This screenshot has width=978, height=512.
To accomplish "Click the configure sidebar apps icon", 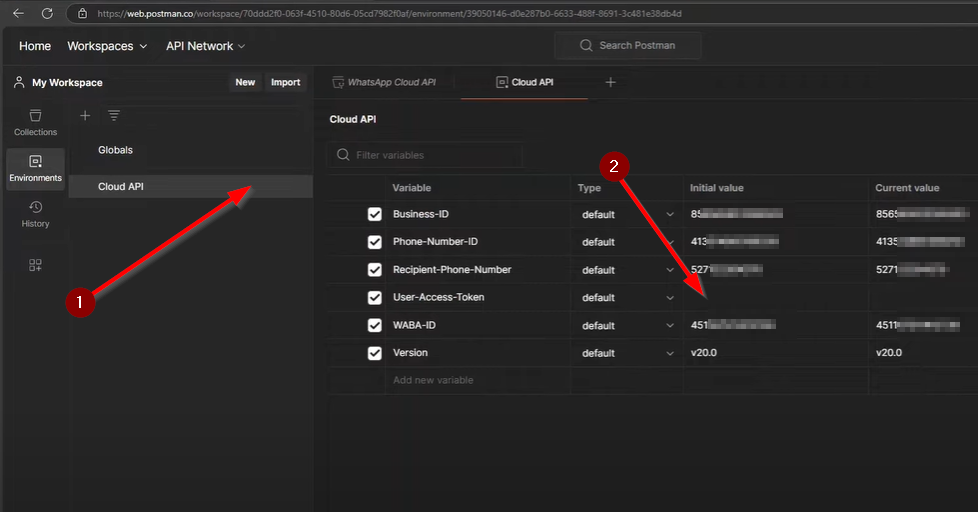I will (x=36, y=265).
